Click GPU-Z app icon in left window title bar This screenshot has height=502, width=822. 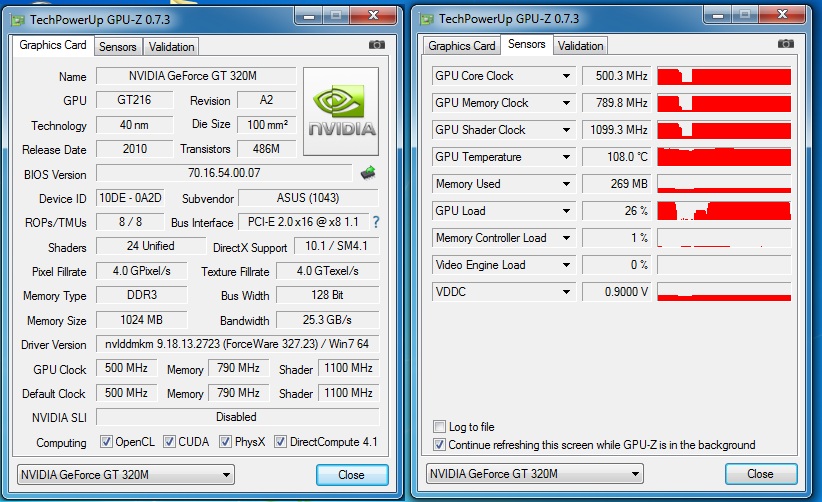[18, 20]
